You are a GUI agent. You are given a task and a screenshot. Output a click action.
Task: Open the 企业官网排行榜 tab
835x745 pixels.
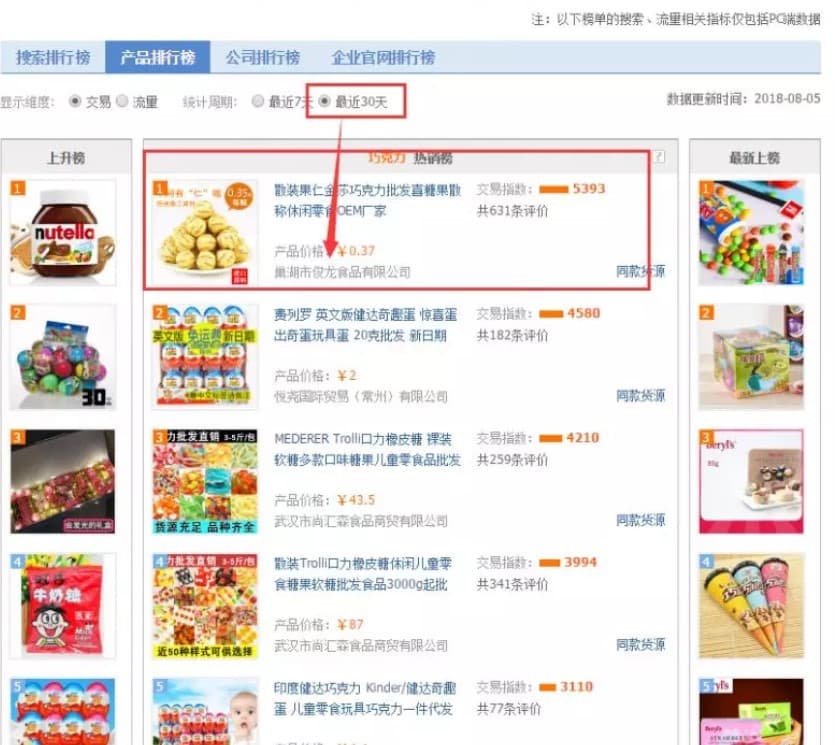point(383,57)
